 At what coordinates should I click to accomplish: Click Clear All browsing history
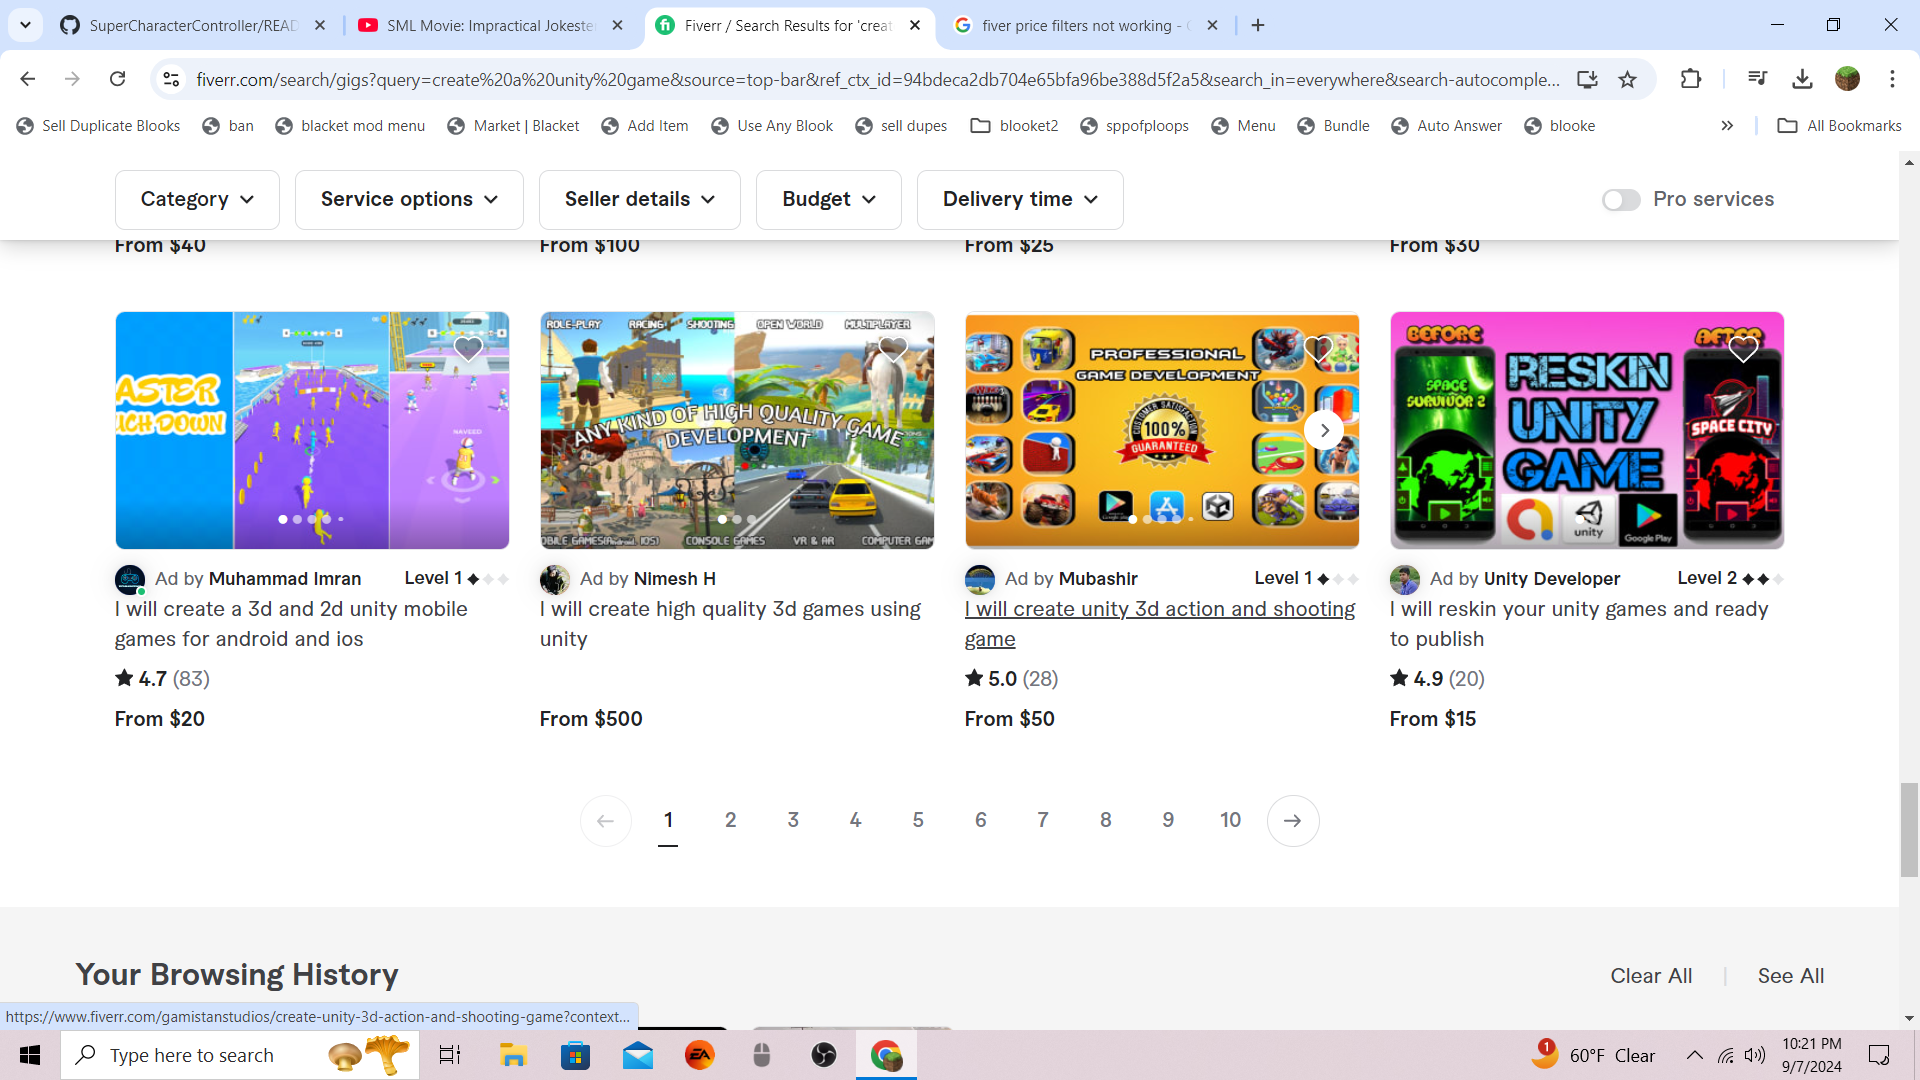(1651, 976)
